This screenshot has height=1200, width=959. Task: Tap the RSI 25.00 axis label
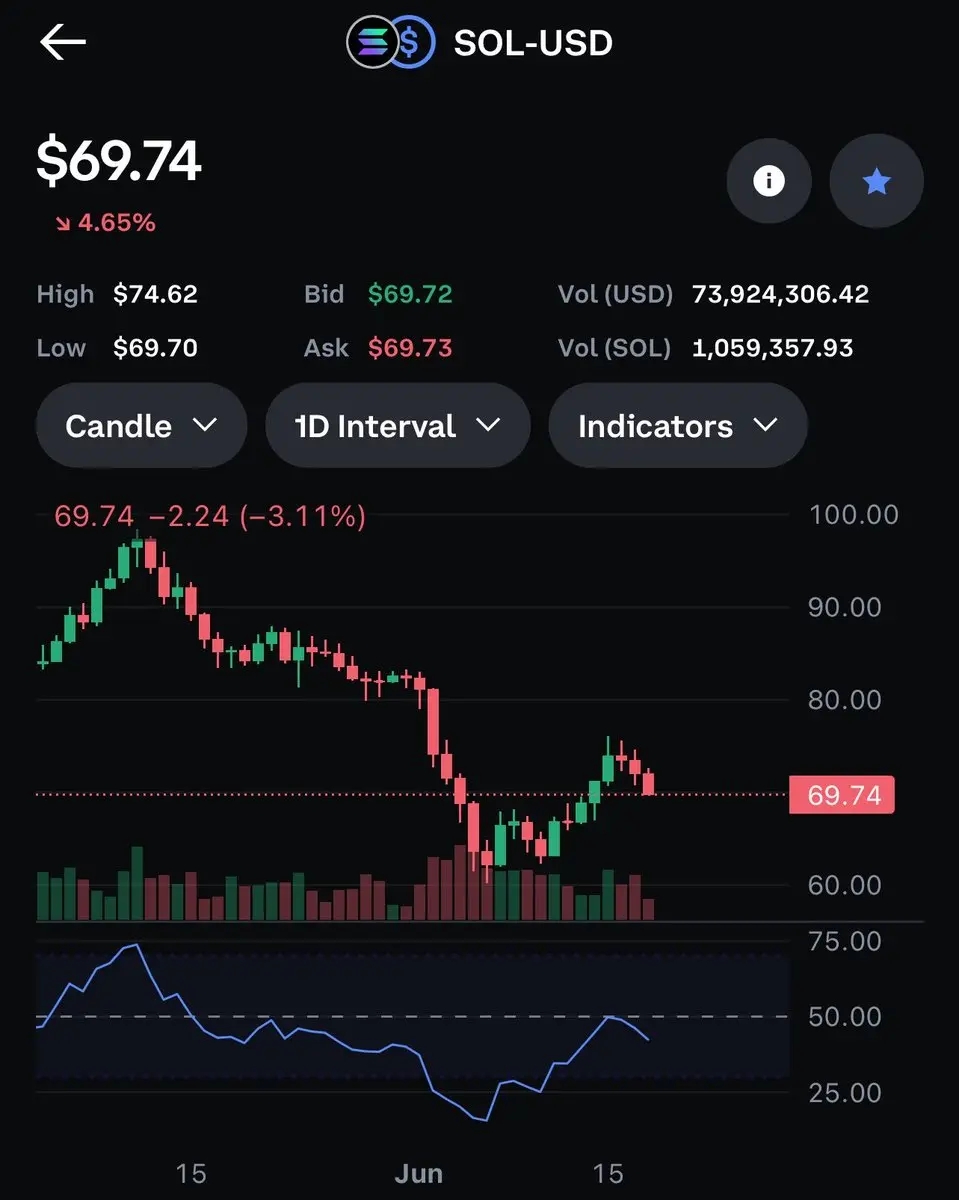(845, 1092)
